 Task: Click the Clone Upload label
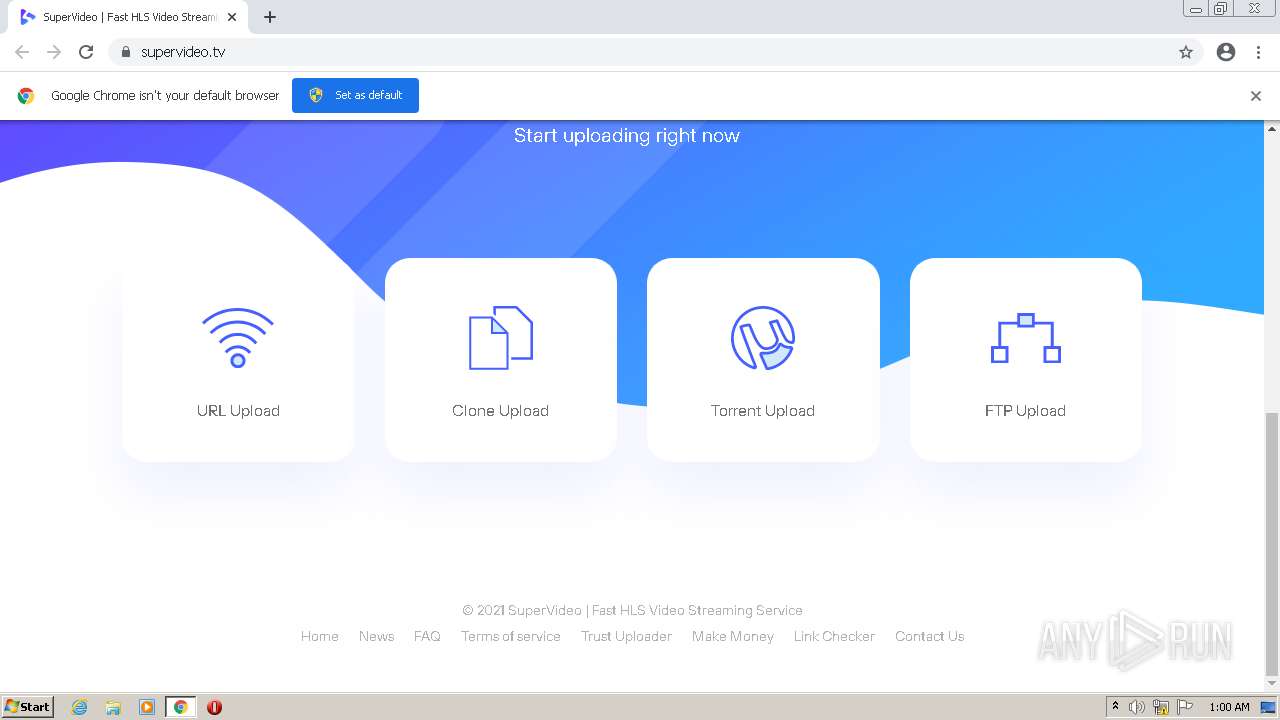click(x=500, y=411)
